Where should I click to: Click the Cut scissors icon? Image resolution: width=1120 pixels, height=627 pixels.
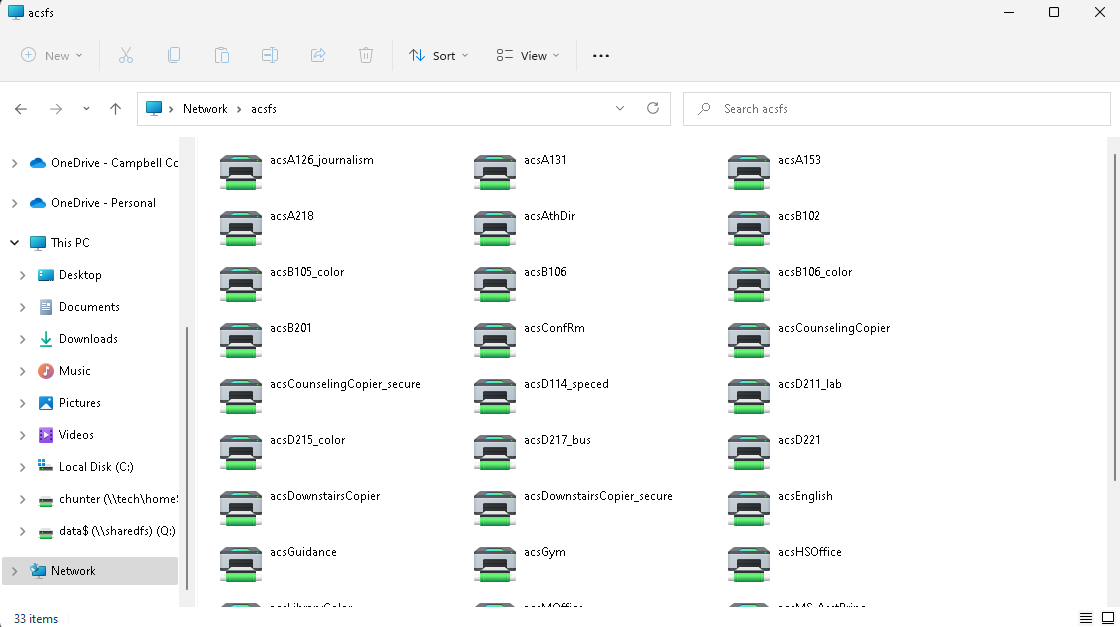[126, 55]
